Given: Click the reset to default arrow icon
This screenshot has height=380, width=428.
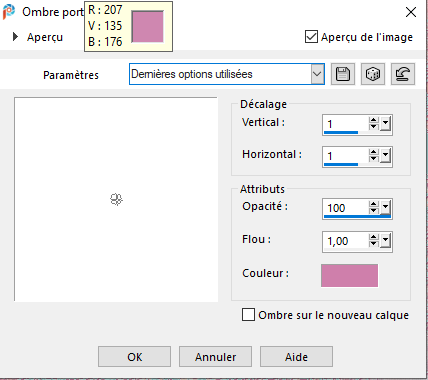Looking at the screenshot, I should pos(403,74).
